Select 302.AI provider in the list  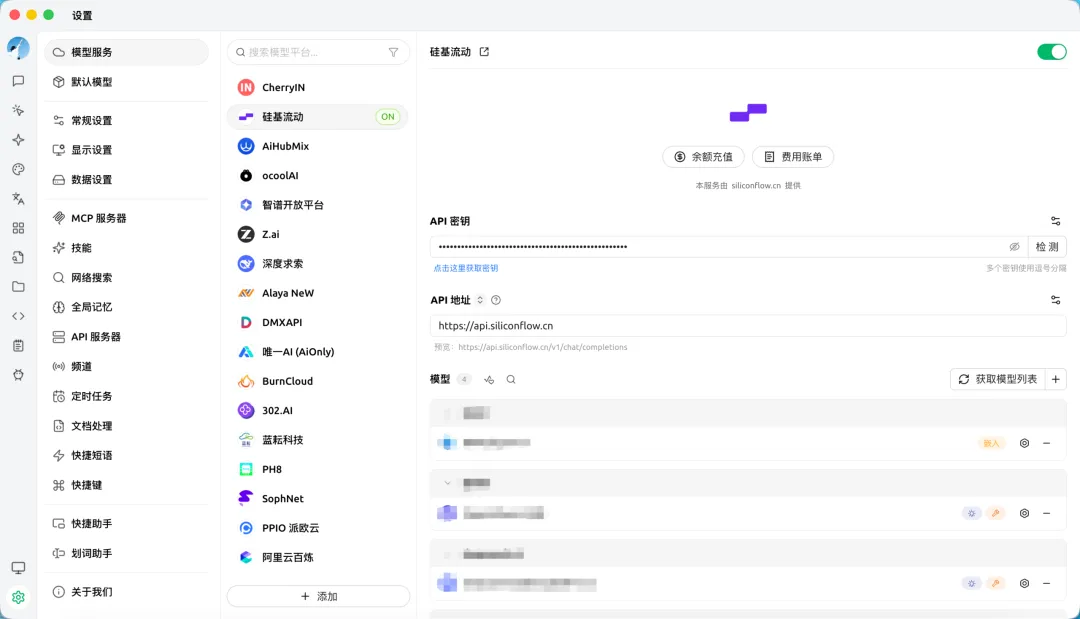coord(318,410)
